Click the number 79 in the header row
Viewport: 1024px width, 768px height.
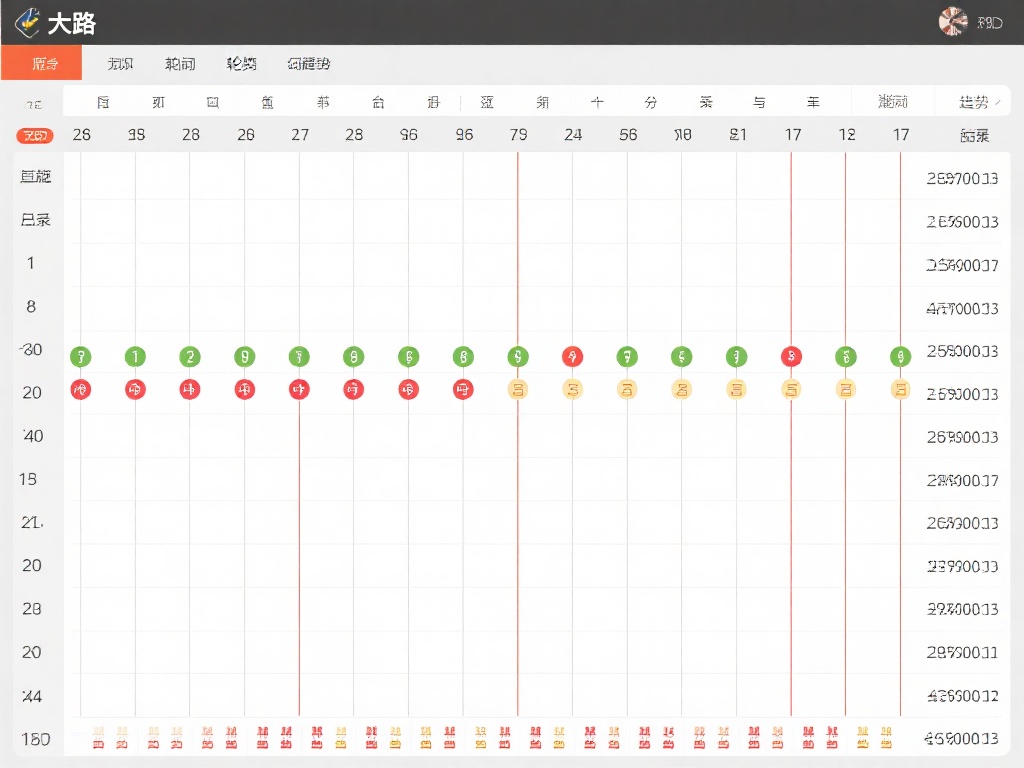click(518, 135)
